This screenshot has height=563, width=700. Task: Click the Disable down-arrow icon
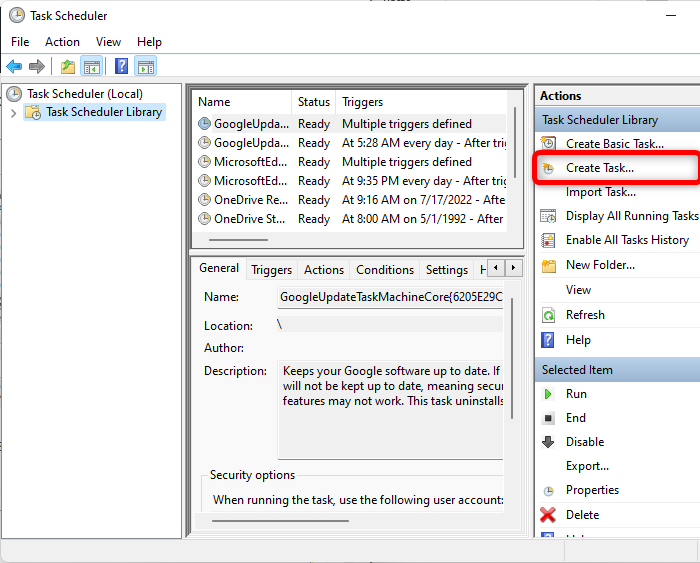point(548,442)
